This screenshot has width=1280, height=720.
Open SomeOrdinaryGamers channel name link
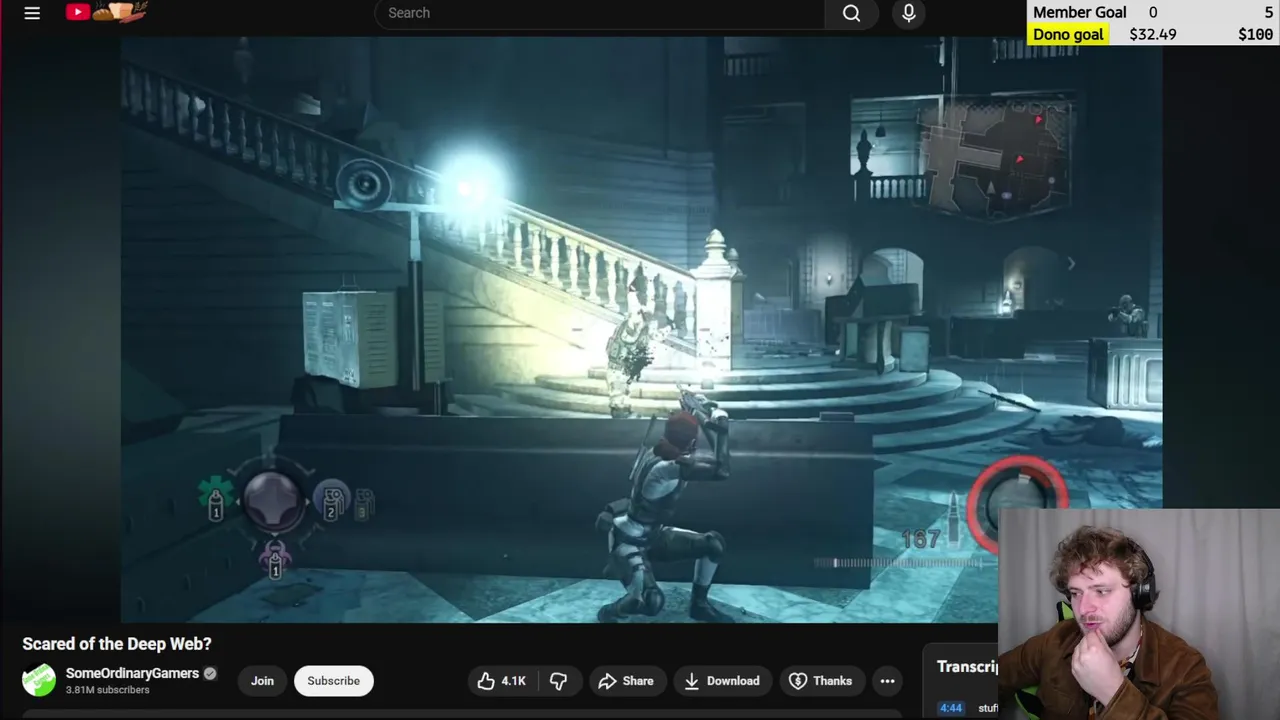pyautogui.click(x=132, y=673)
